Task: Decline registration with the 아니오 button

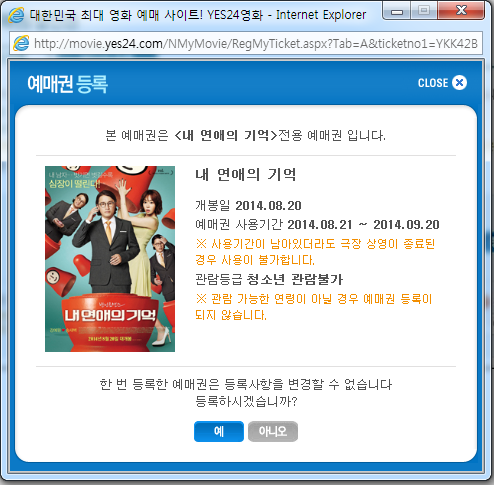Action: pyautogui.click(x=273, y=431)
